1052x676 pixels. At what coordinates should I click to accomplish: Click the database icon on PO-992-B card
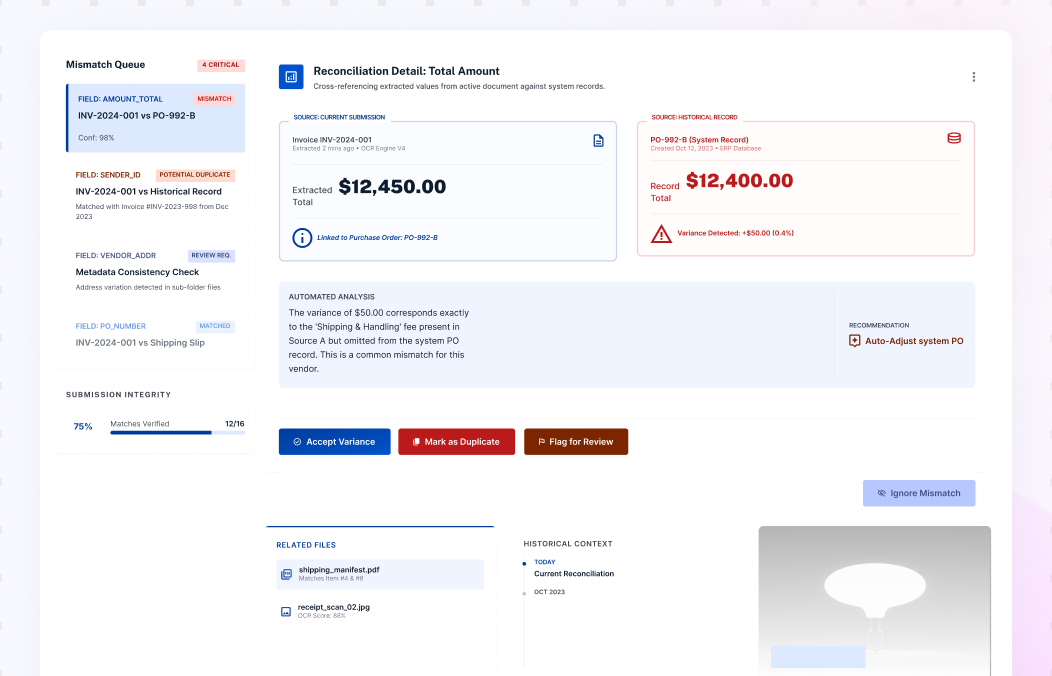(x=954, y=138)
